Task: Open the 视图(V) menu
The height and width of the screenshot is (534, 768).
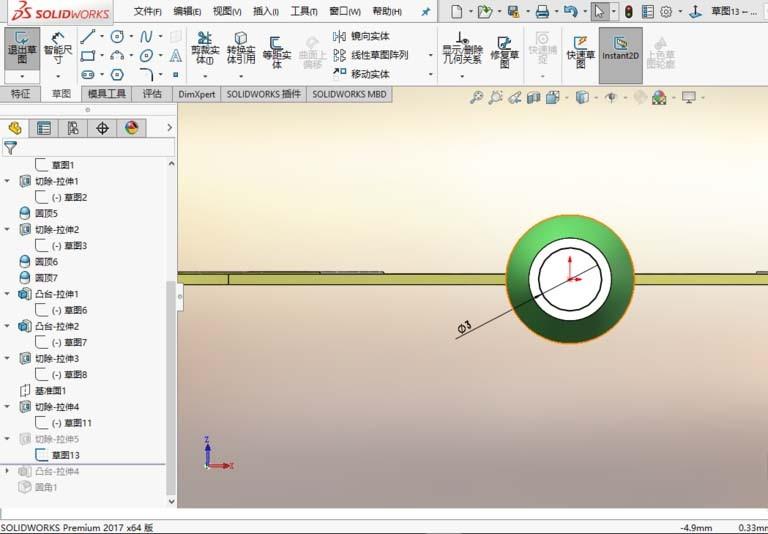Action: click(x=227, y=11)
